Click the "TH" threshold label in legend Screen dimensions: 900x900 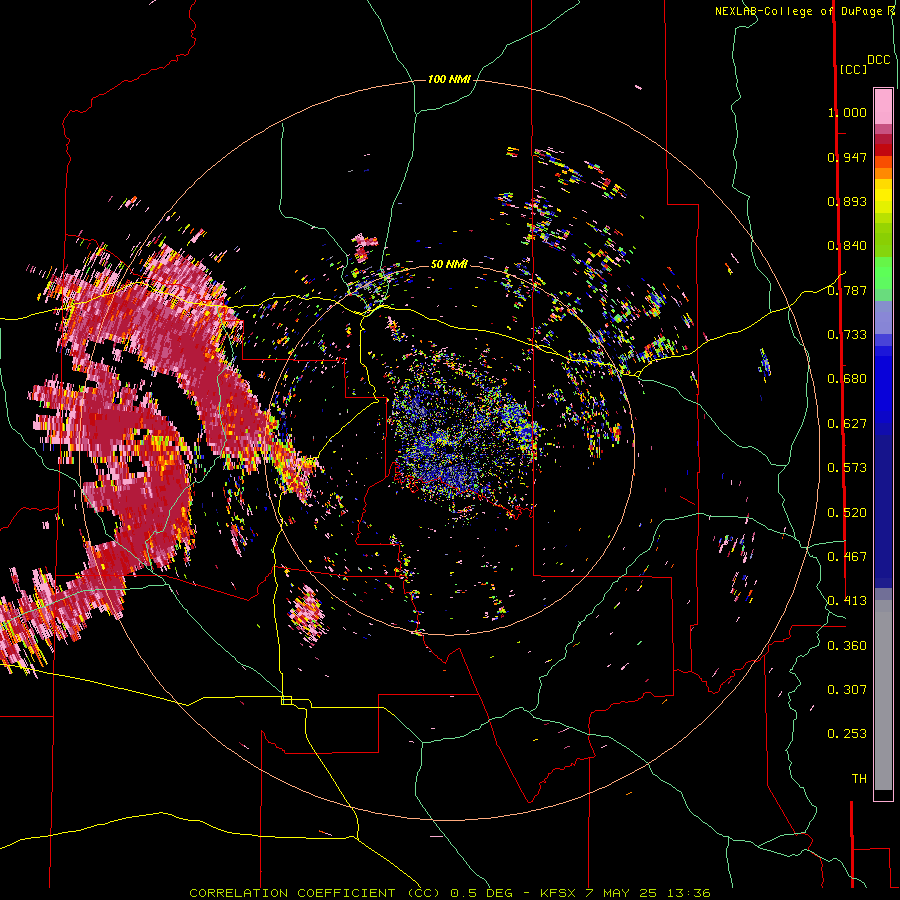coord(859,779)
